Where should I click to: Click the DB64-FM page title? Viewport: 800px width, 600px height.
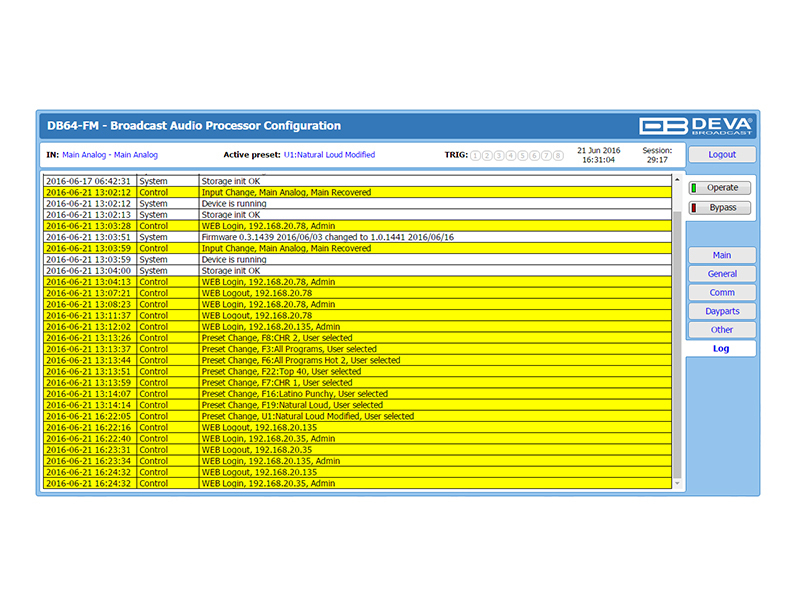click(x=194, y=126)
